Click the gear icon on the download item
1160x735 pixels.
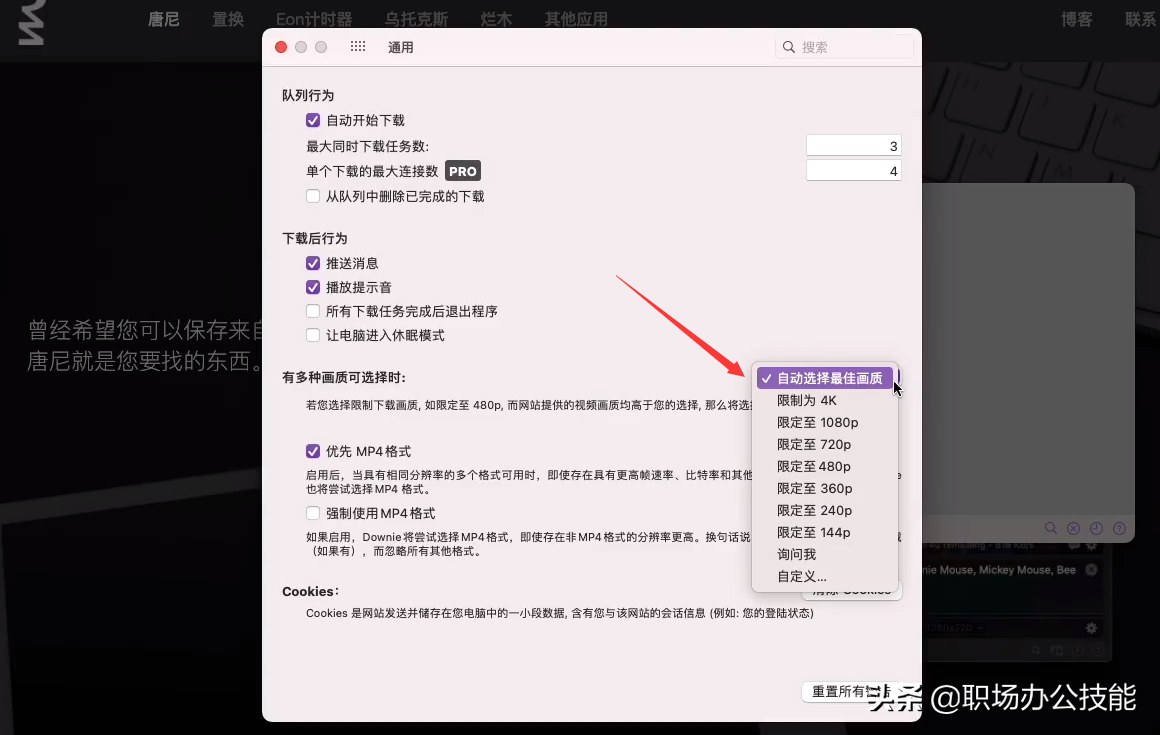pos(1089,628)
